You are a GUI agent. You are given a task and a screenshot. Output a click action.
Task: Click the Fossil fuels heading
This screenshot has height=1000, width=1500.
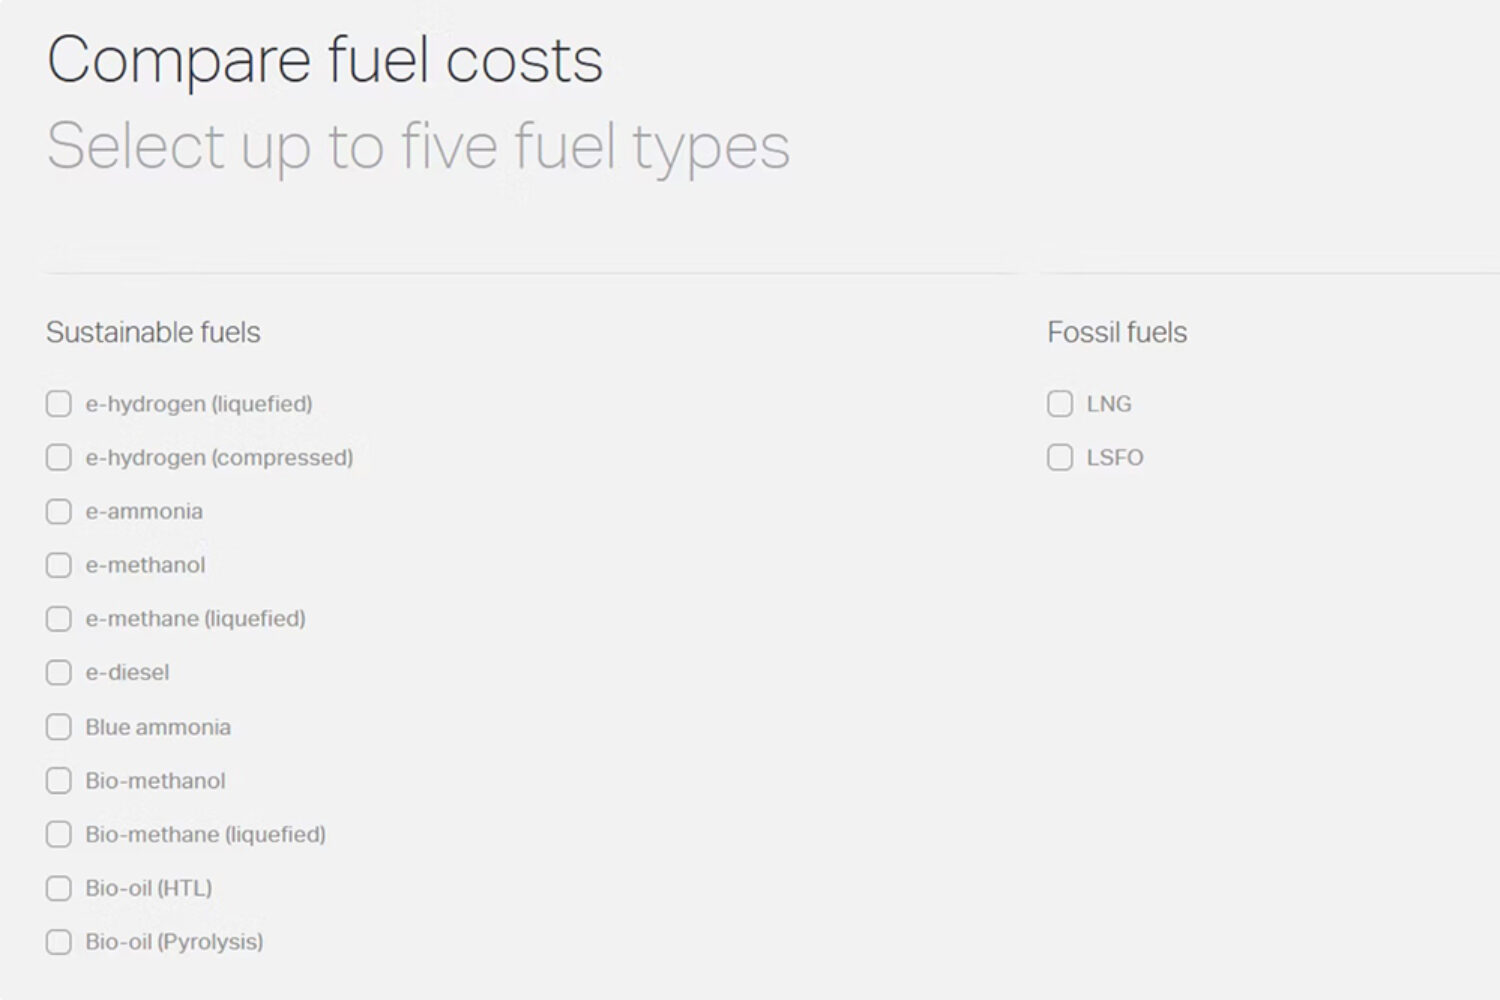click(1117, 332)
